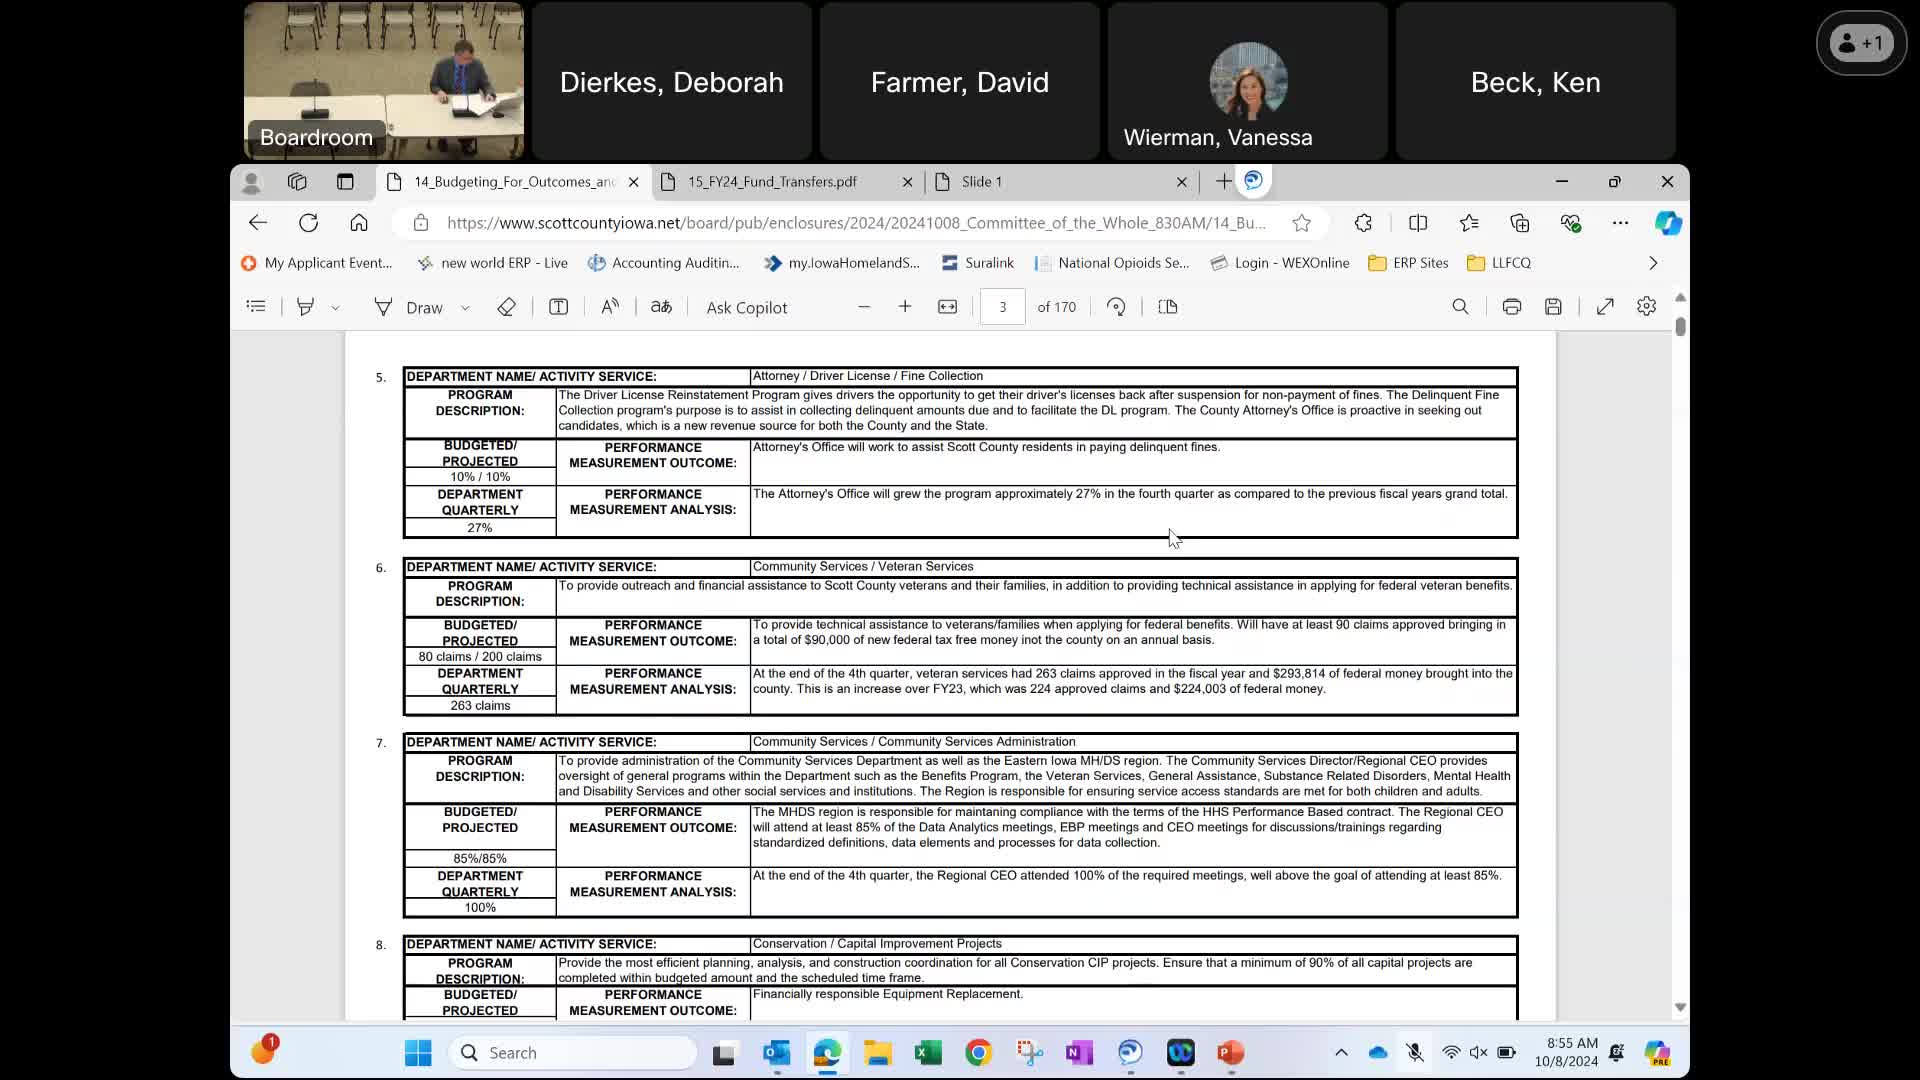The width and height of the screenshot is (1920, 1080).
Task: Open Login - WEXOnline bookmark
Action: 1280,263
